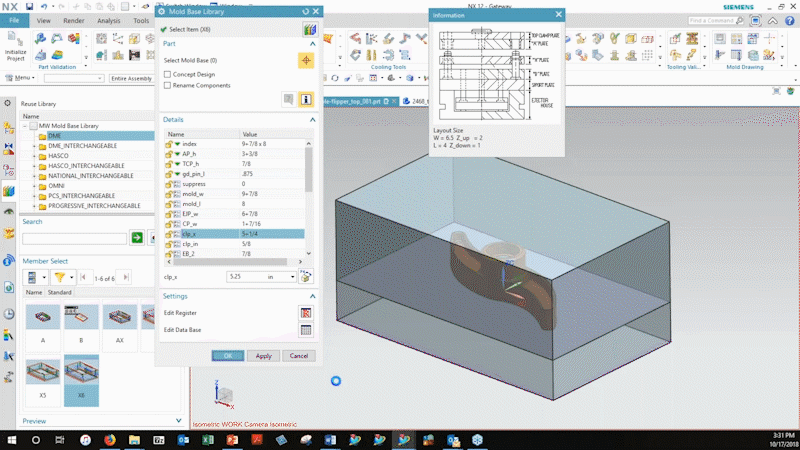The width and height of the screenshot is (800, 450).
Task: Open Firefox from the taskbar
Action: pos(110,440)
